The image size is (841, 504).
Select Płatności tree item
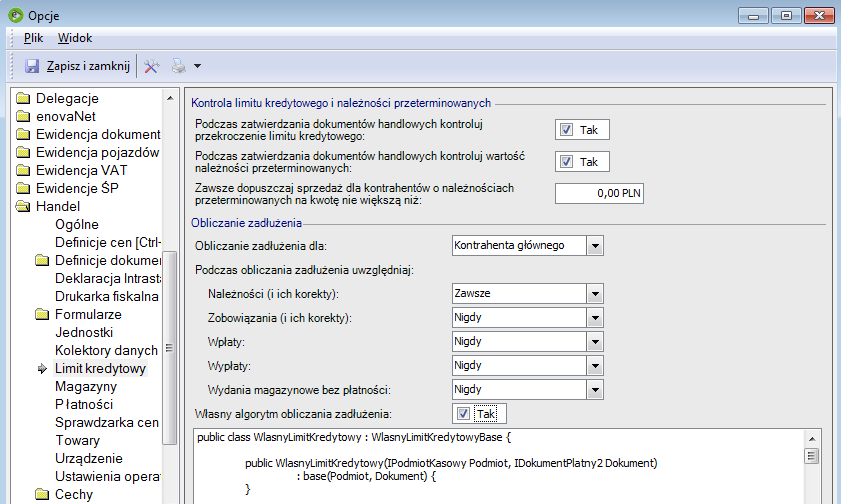(84, 404)
